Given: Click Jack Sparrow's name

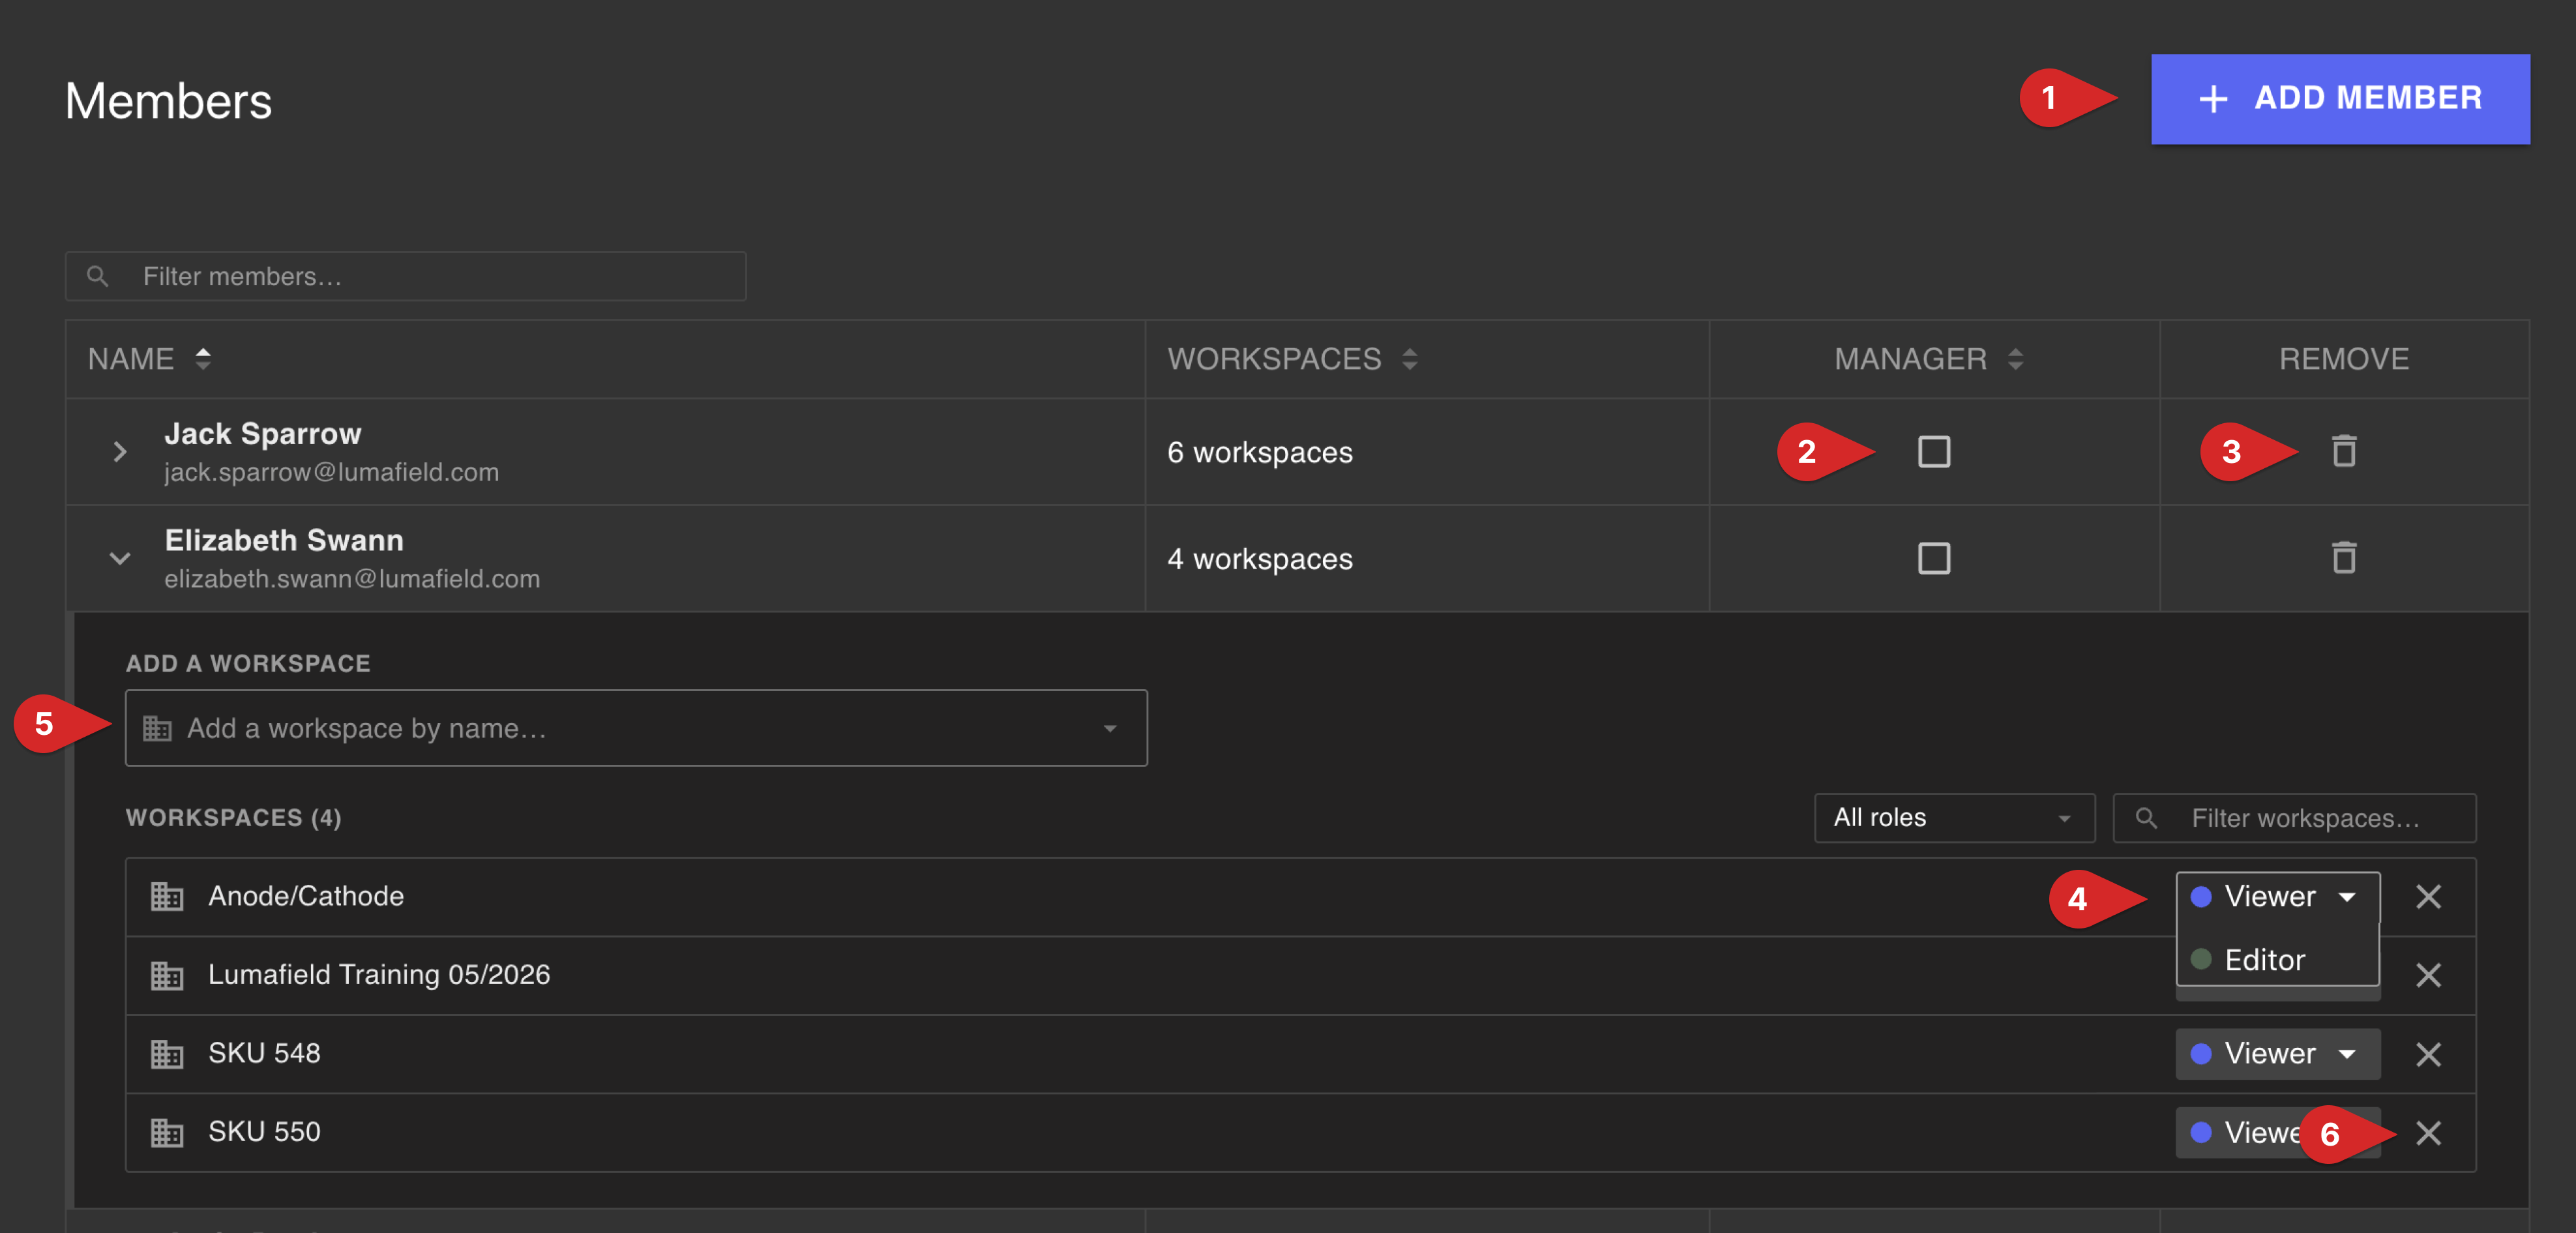Looking at the screenshot, I should click(262, 433).
